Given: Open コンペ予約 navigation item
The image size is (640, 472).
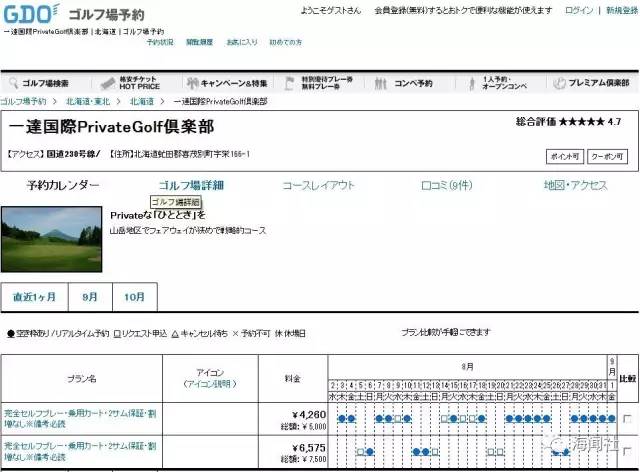Looking at the screenshot, I should pyautogui.click(x=411, y=83).
